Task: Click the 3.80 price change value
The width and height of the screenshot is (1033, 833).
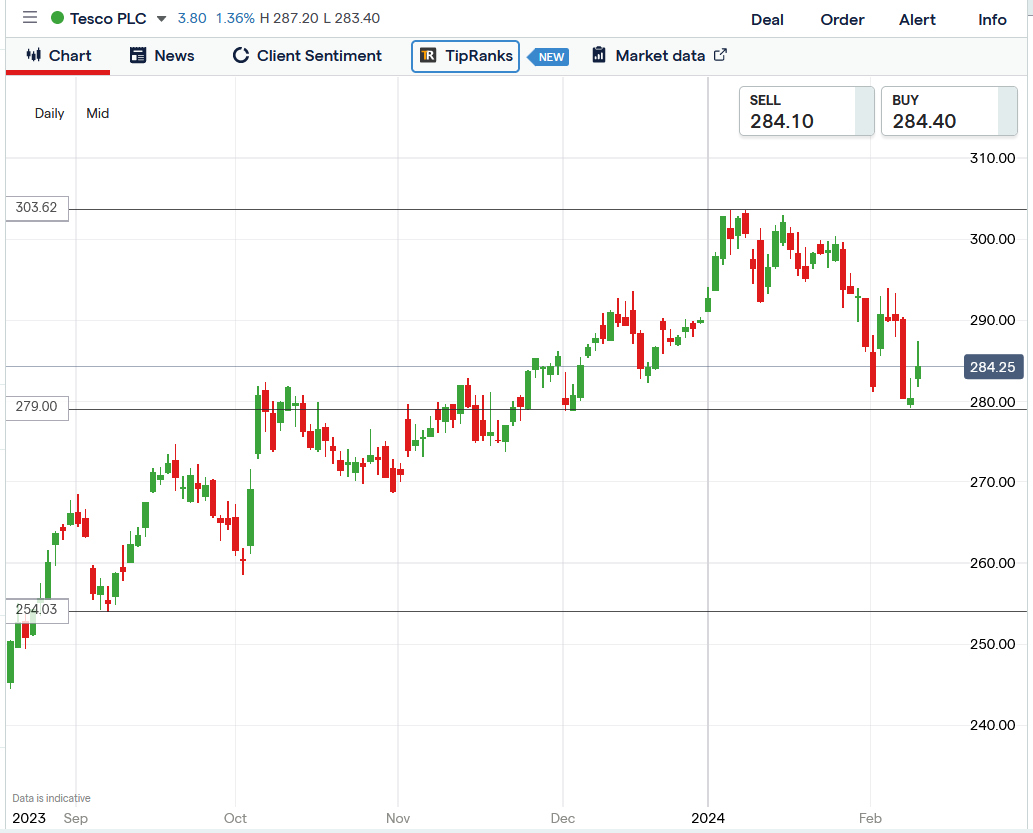Action: (x=192, y=18)
